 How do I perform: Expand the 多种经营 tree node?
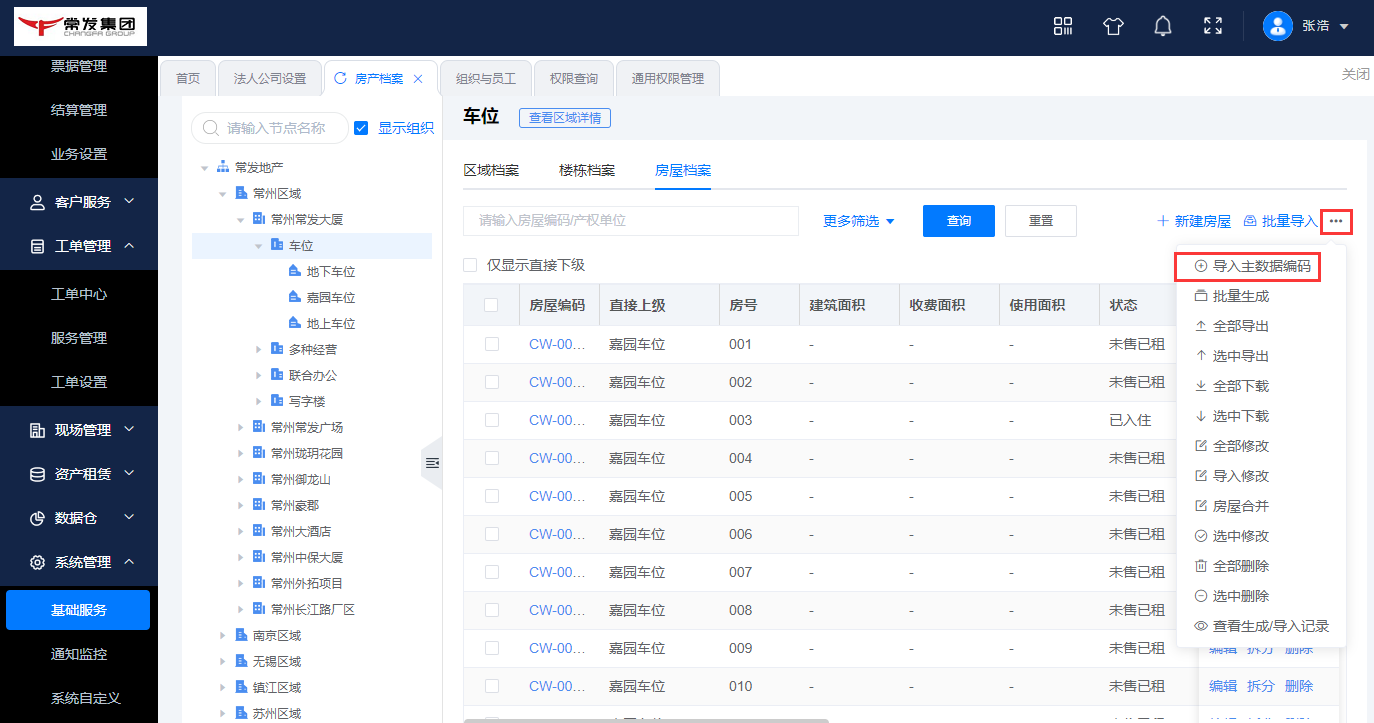259,350
